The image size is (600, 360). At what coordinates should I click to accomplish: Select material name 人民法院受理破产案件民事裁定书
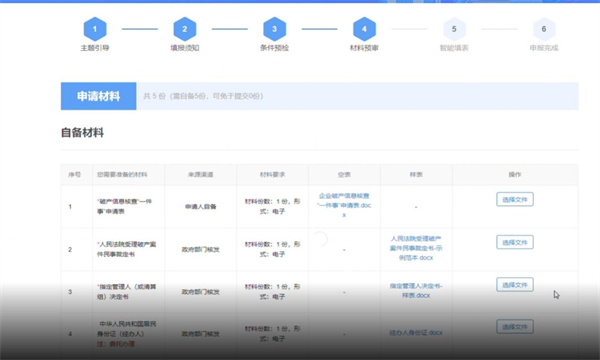[x=127, y=249]
